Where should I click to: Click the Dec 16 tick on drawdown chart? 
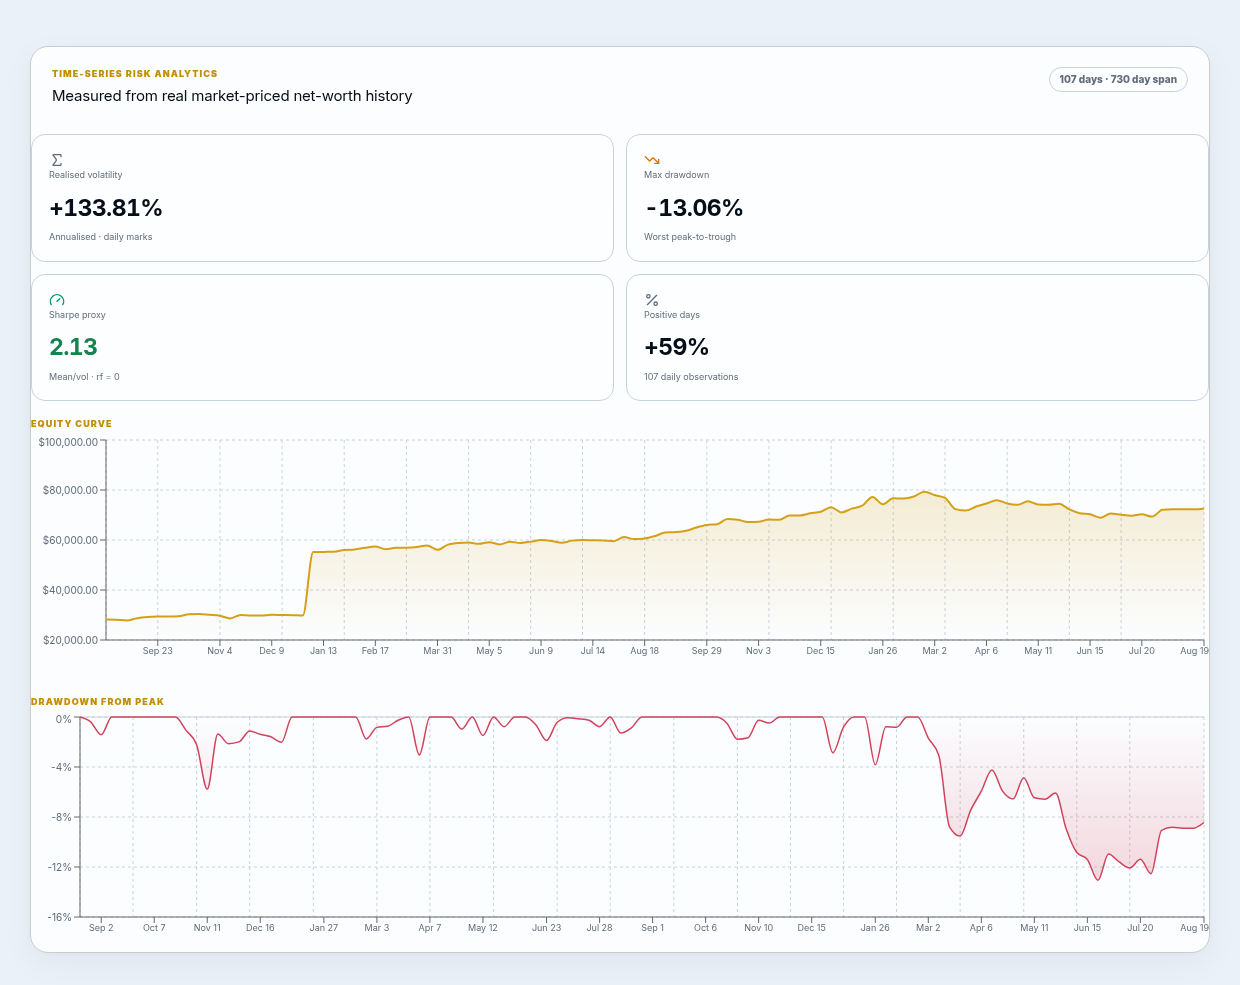click(x=260, y=928)
